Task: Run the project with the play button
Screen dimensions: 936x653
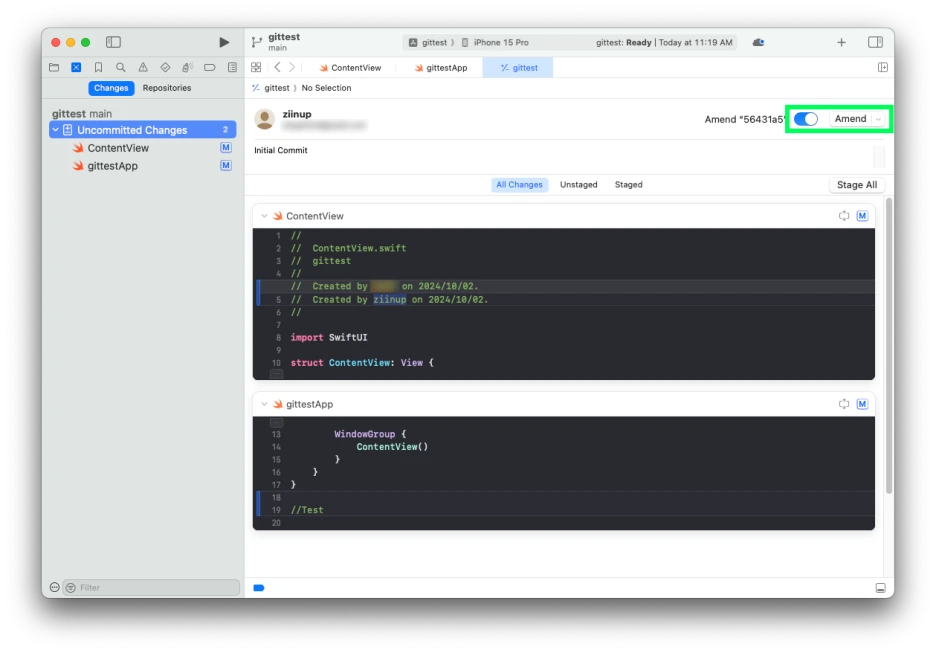Action: pyautogui.click(x=224, y=42)
